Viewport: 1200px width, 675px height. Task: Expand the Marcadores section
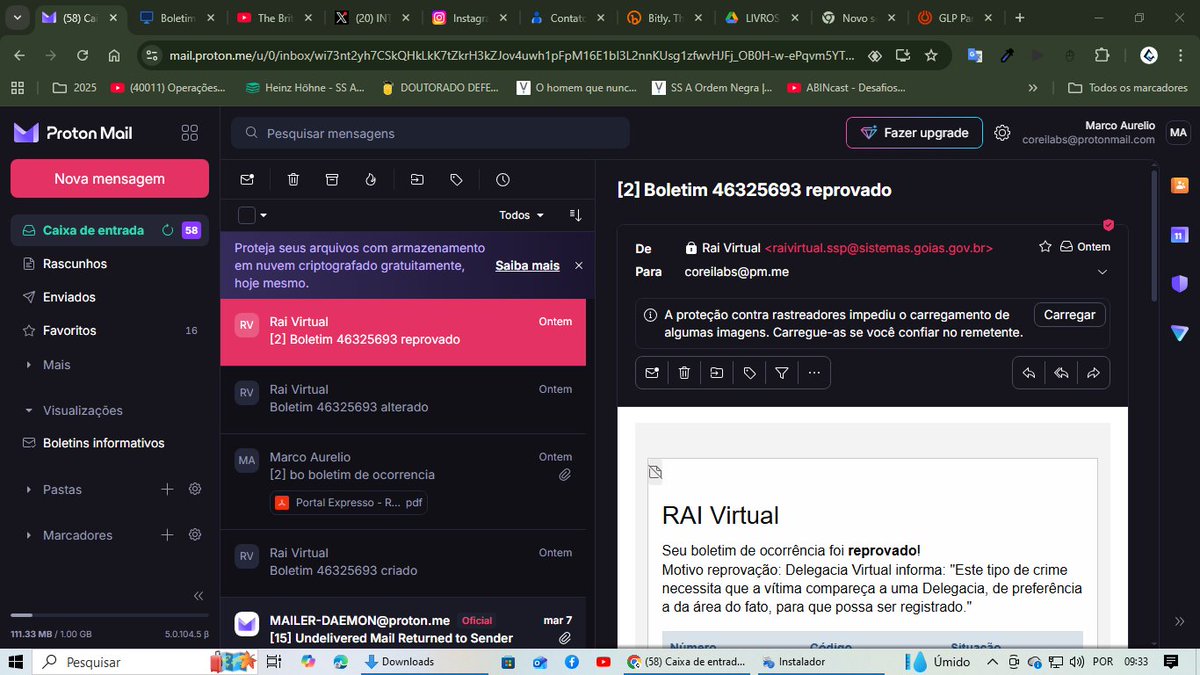coord(28,535)
